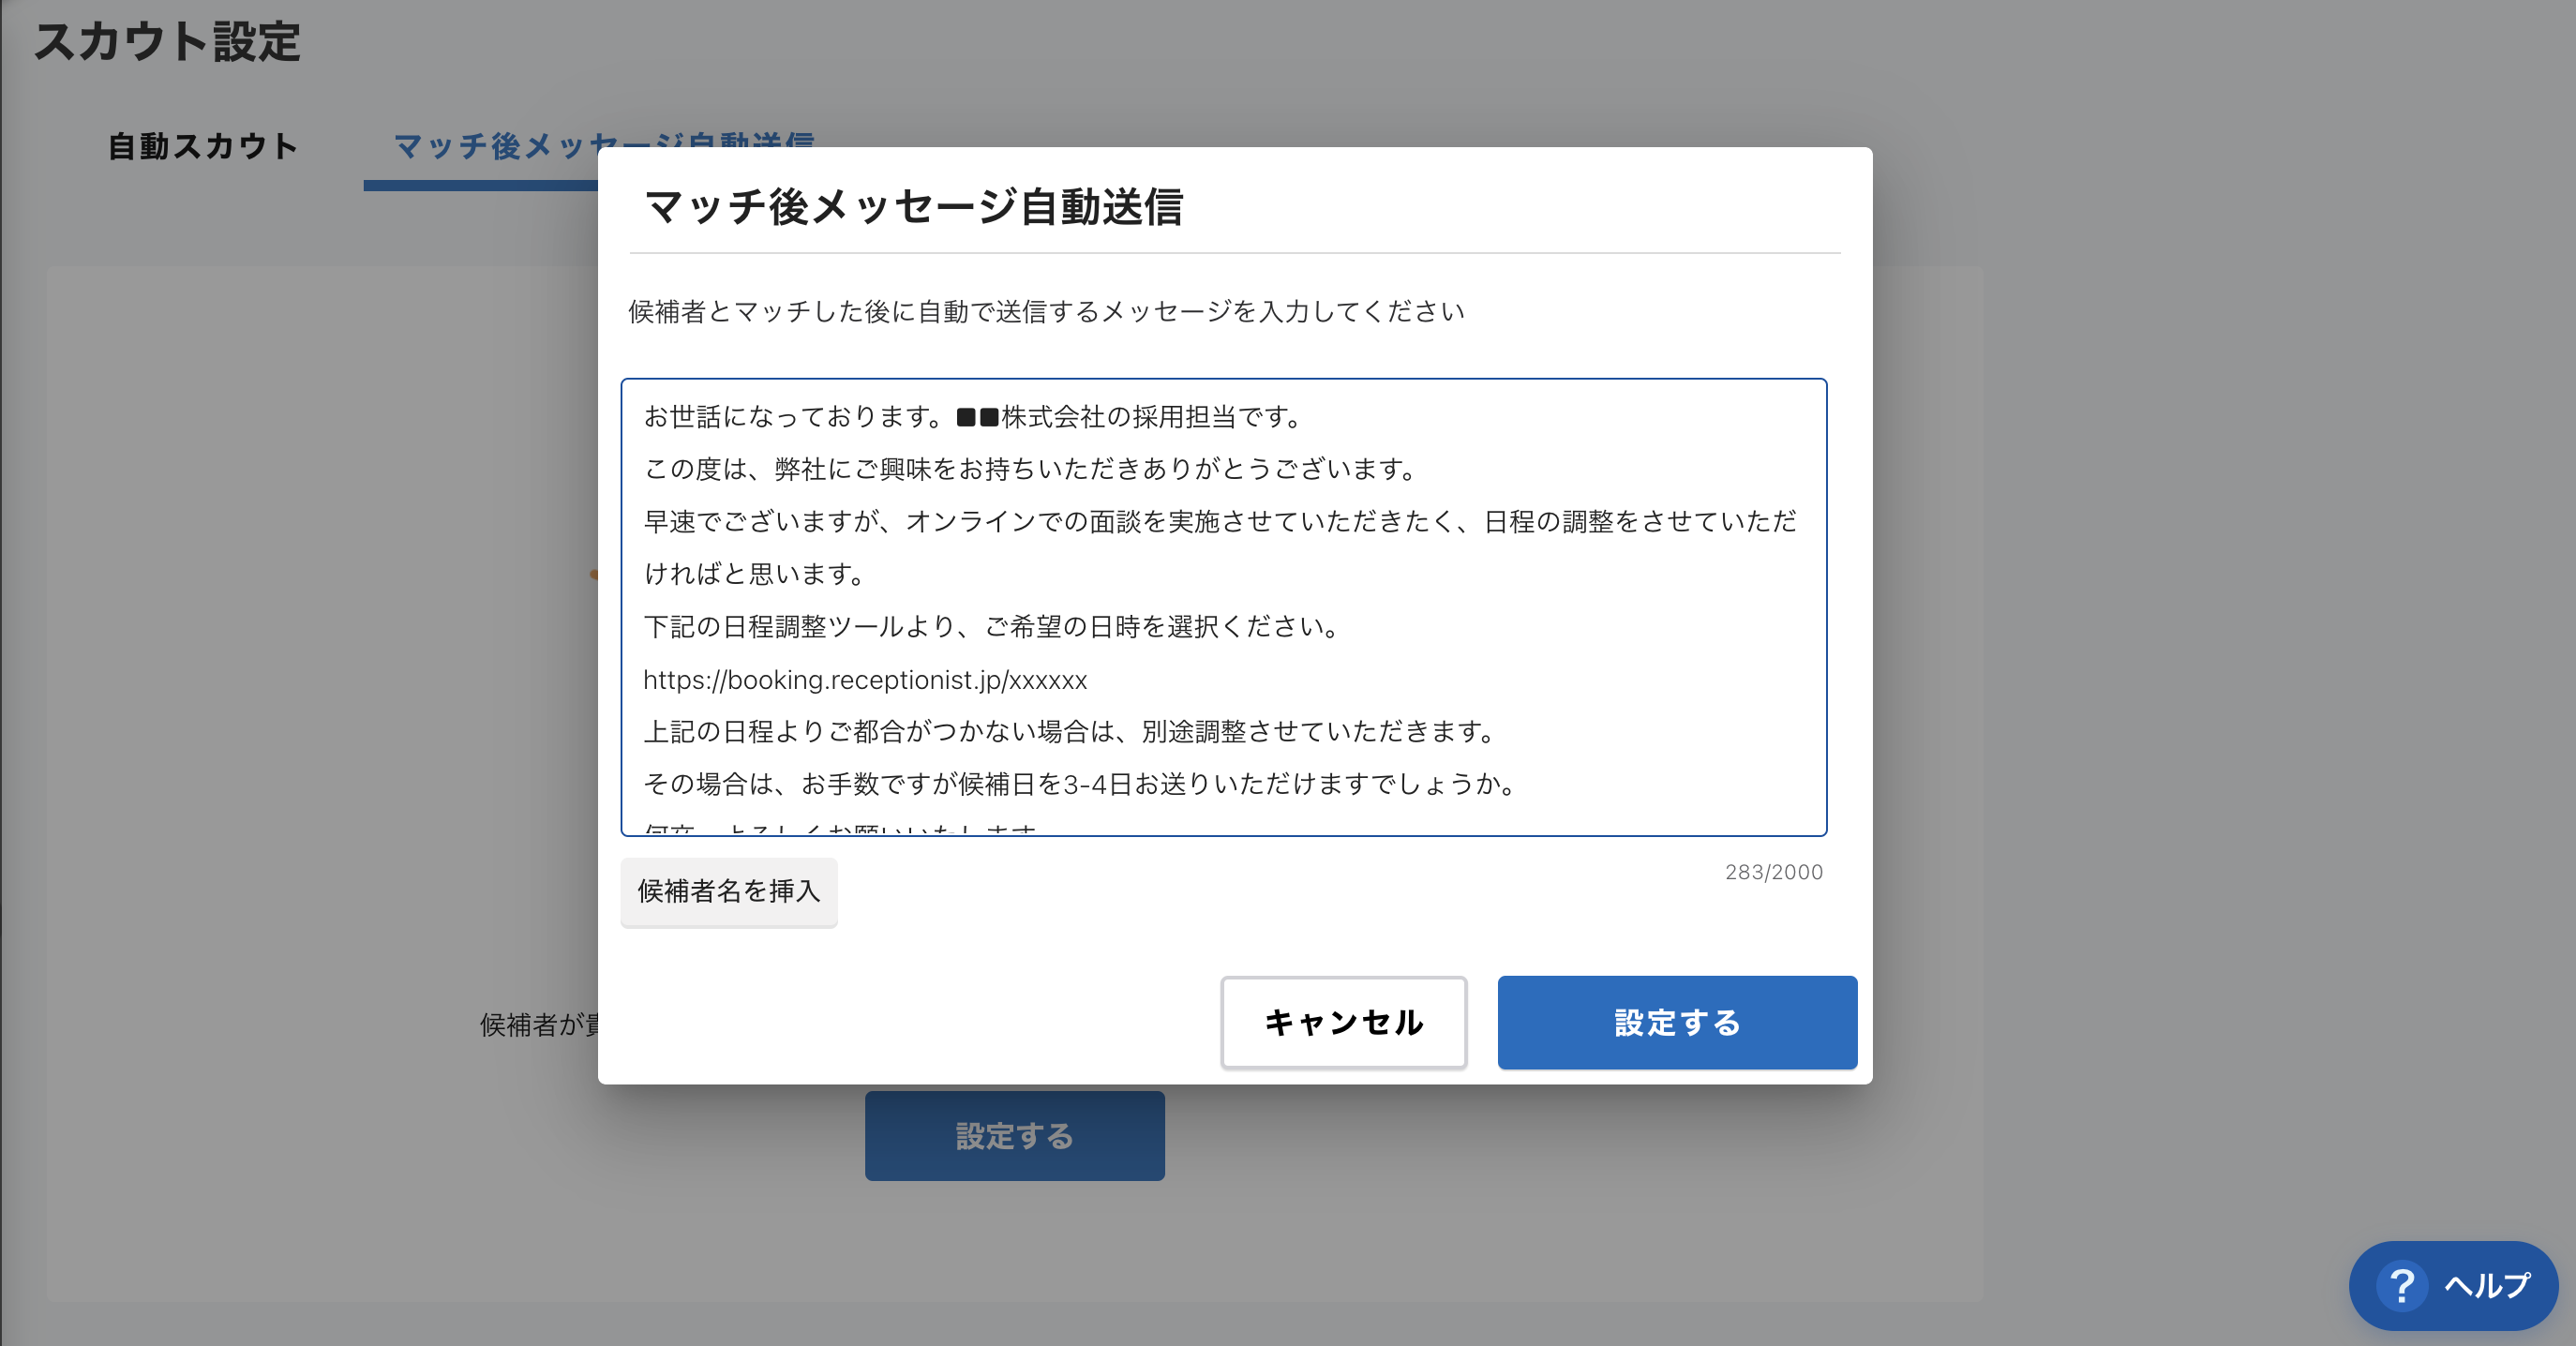Click the 設定する button in the dialog
Screen dimensions: 2576x1346
tap(1677, 1022)
